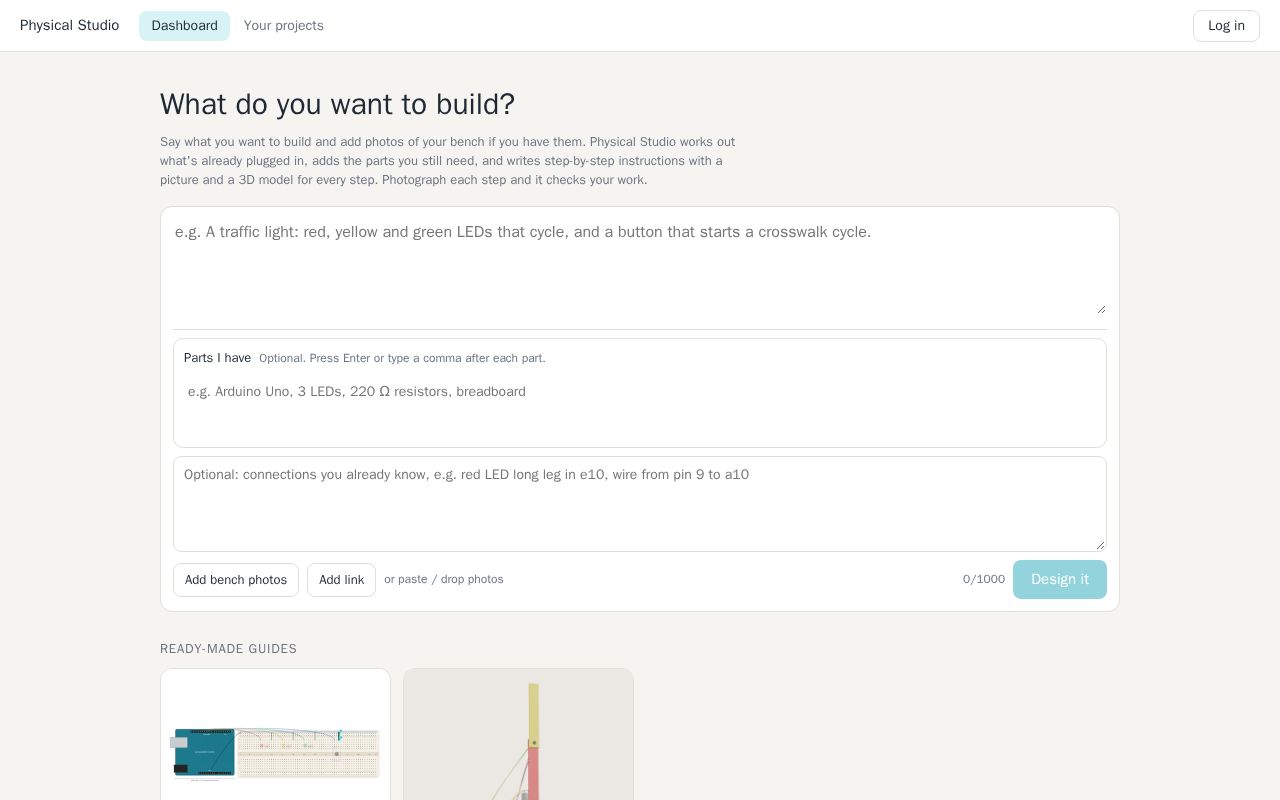Open the 3D model ready-made guide

(x=518, y=734)
